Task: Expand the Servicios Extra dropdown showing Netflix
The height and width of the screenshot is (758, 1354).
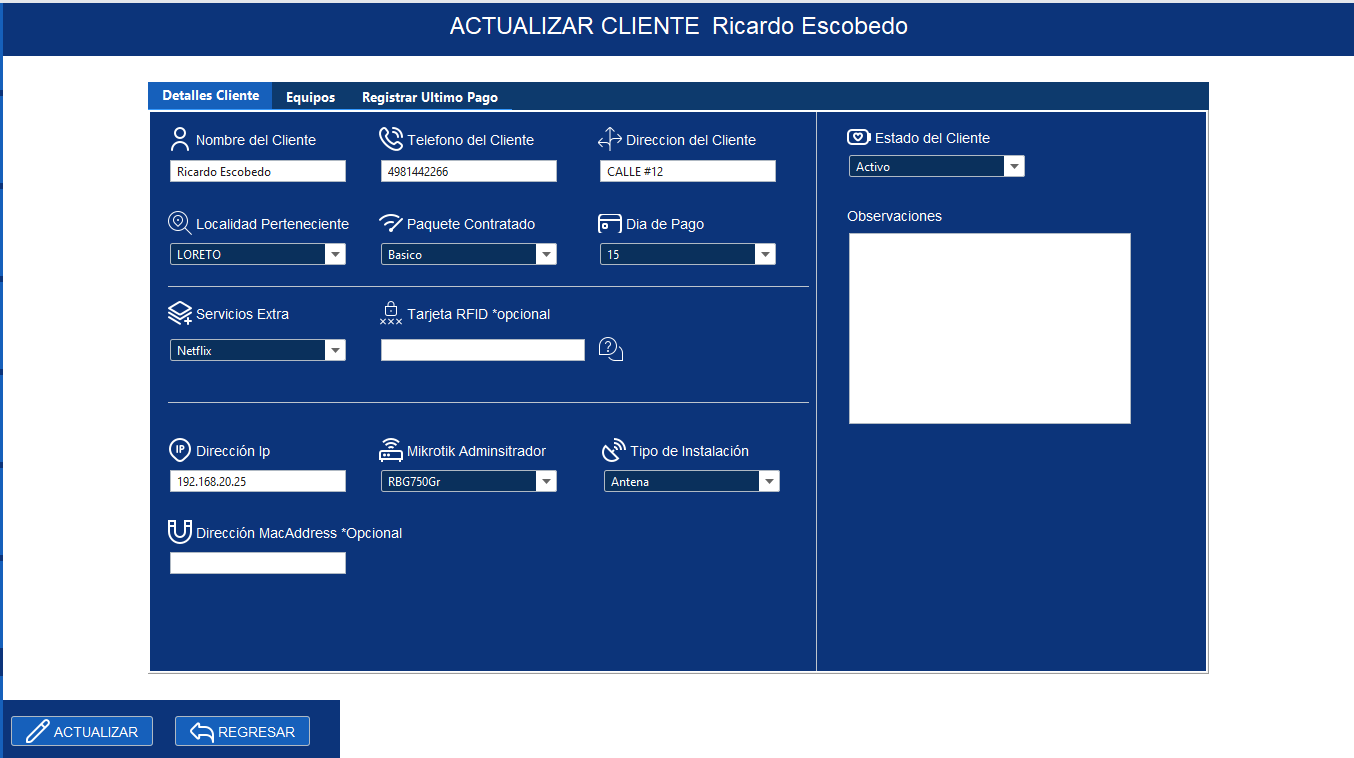Action: pos(336,350)
